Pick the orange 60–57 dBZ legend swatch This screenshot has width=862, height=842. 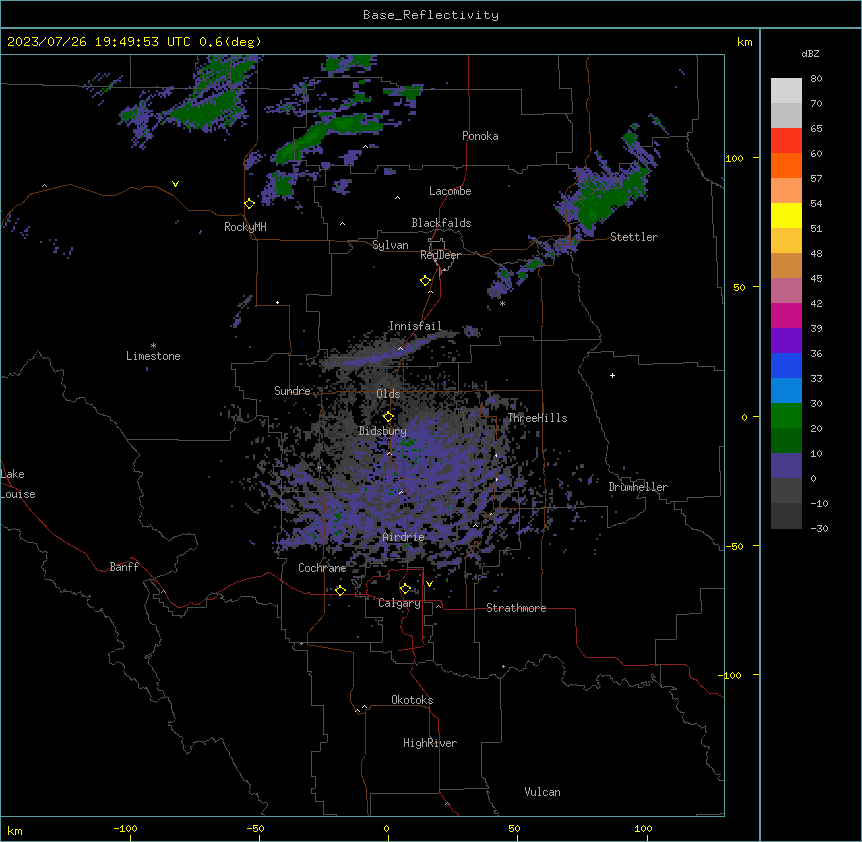coord(786,165)
